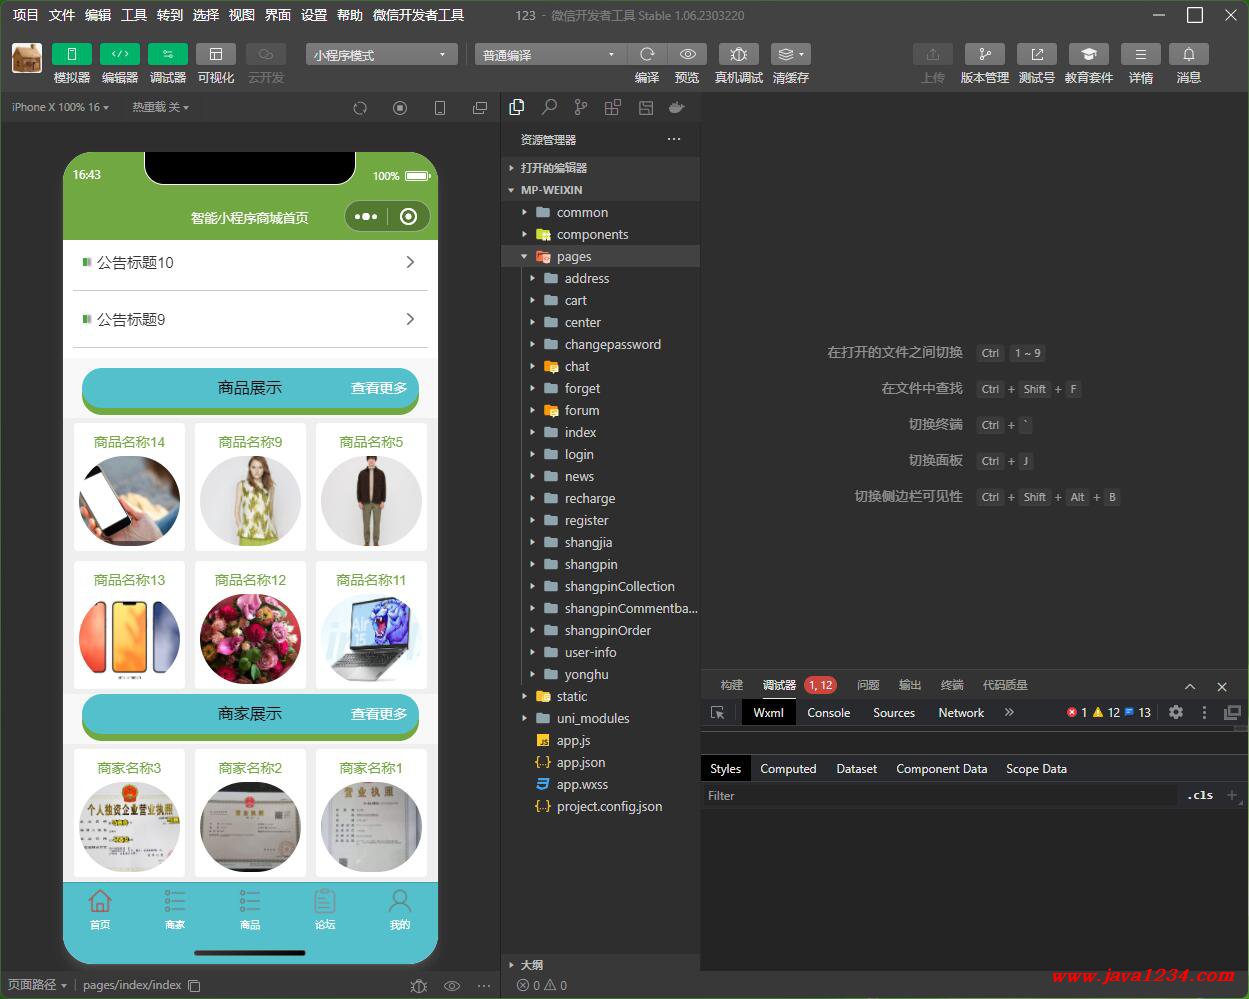The width and height of the screenshot is (1249, 999).
Task: Open the app.json file
Action: pyautogui.click(x=600, y=762)
